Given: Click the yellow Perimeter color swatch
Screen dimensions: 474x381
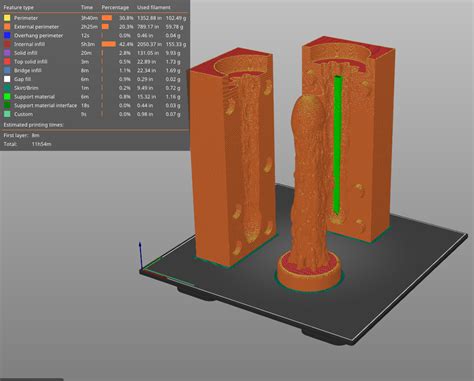Looking at the screenshot, I should point(7,18).
